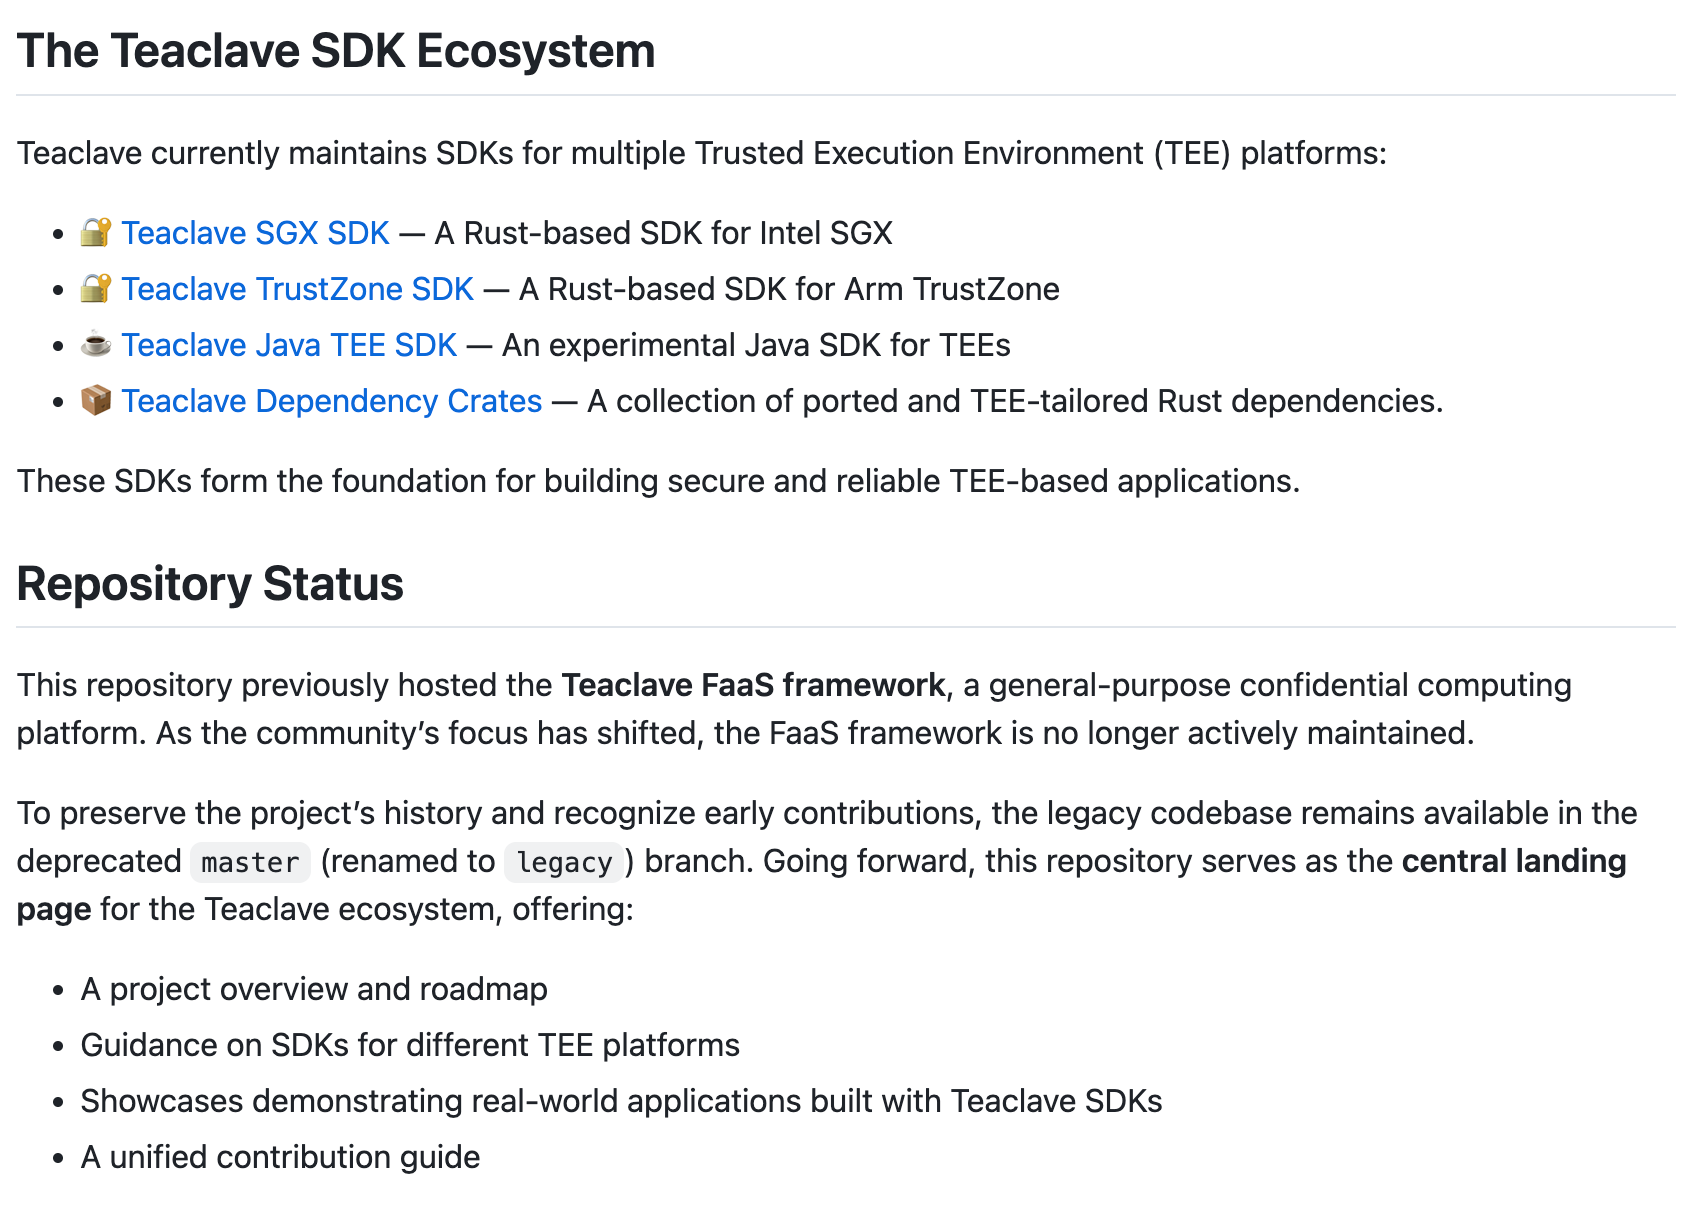The width and height of the screenshot is (1684, 1212).
Task: Click the "Repository Status" heading
Action: tap(210, 584)
